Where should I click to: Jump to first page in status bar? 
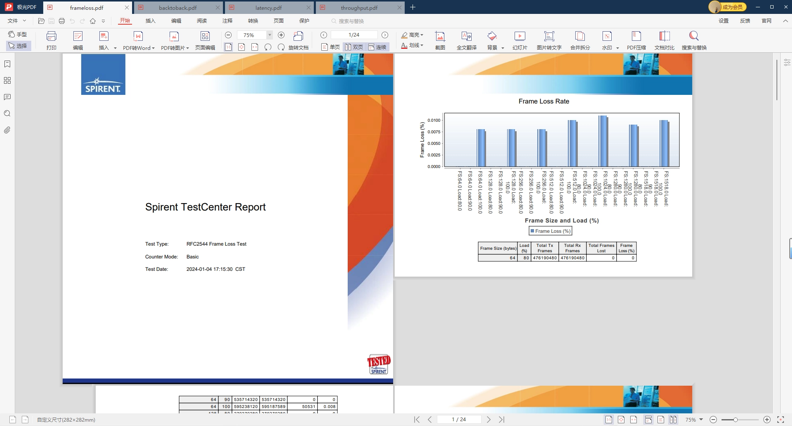pos(417,419)
